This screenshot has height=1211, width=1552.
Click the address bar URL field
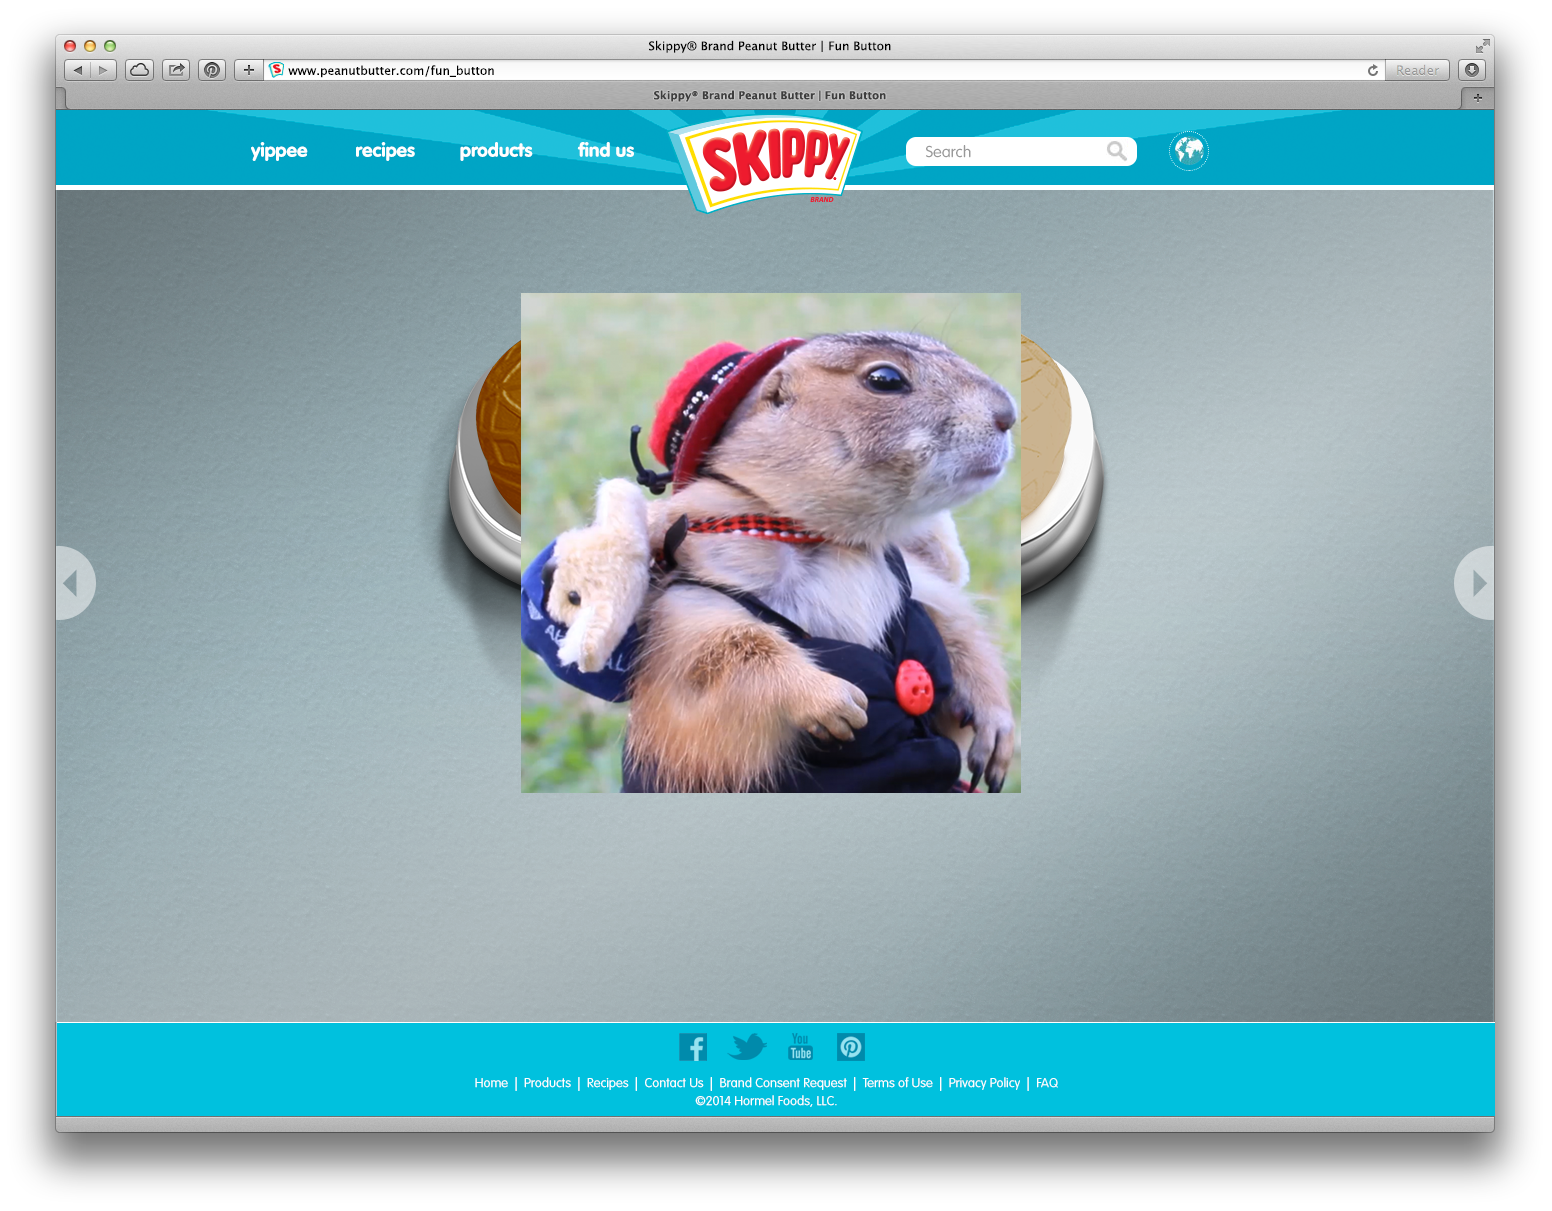click(x=824, y=70)
